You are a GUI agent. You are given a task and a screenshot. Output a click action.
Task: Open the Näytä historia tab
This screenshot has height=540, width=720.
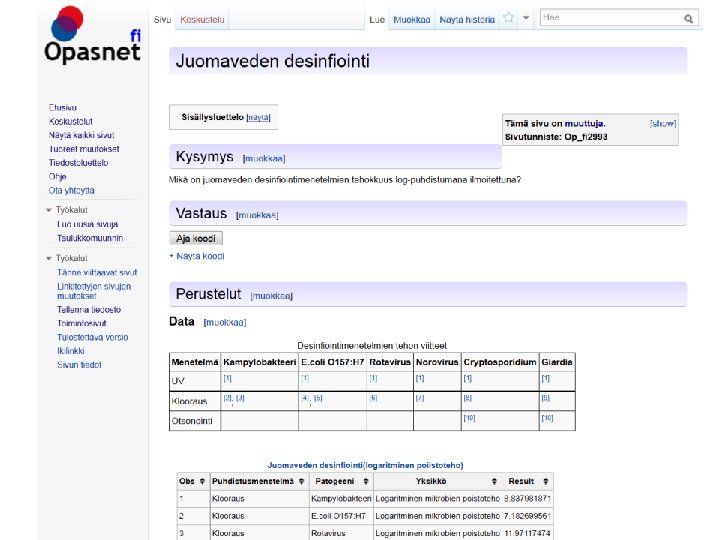(x=467, y=20)
